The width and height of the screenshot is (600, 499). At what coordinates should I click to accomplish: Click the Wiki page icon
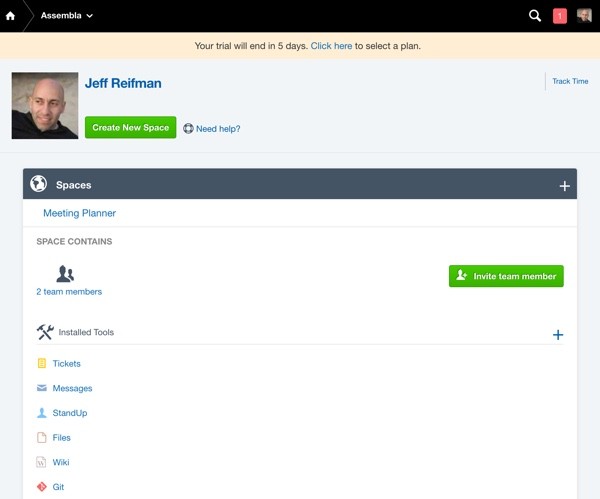tap(41, 462)
